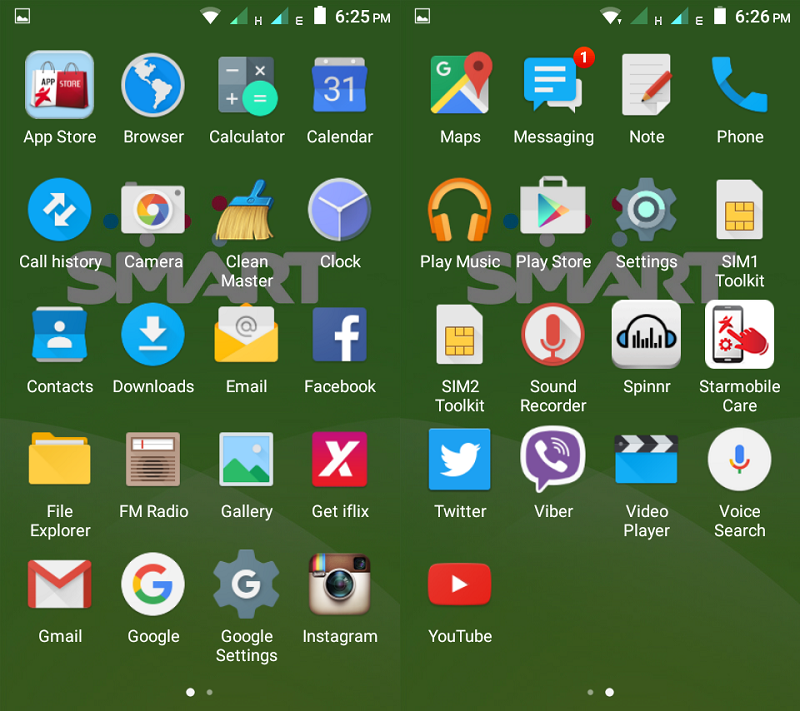Launch Get iflix
Image resolution: width=800 pixels, height=711 pixels.
[x=340, y=460]
